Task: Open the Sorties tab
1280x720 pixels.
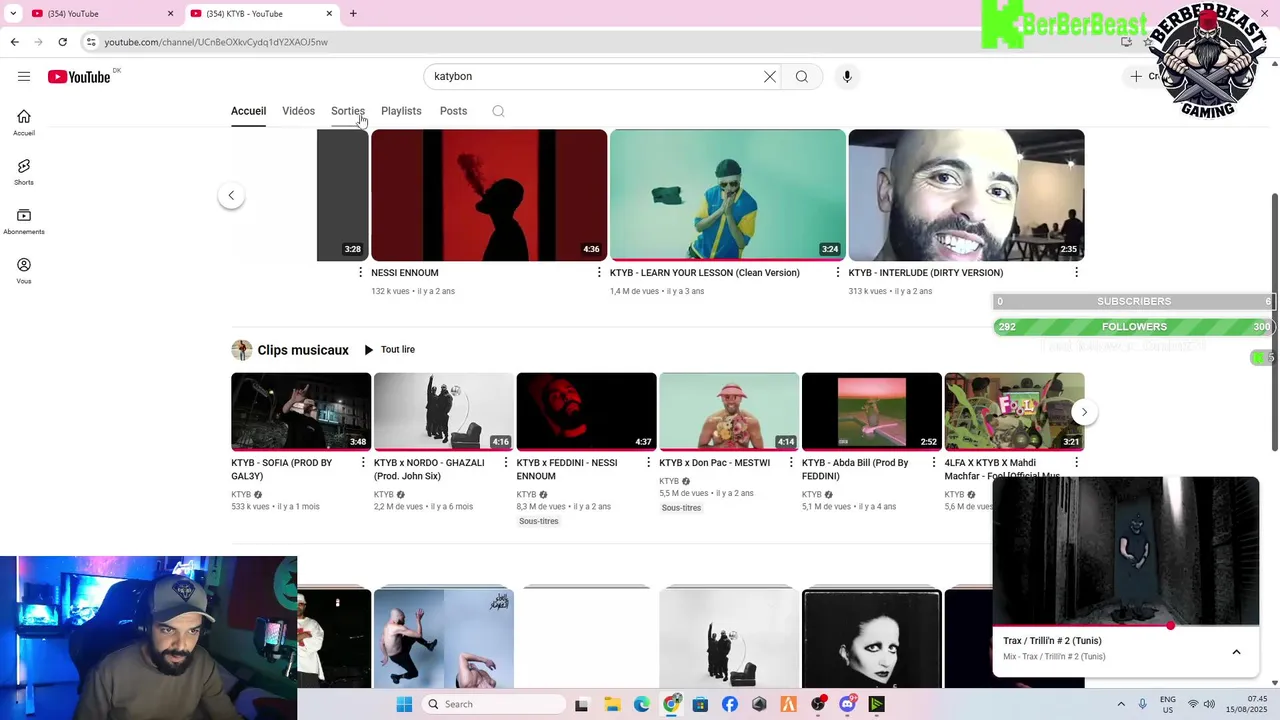Action: [348, 111]
